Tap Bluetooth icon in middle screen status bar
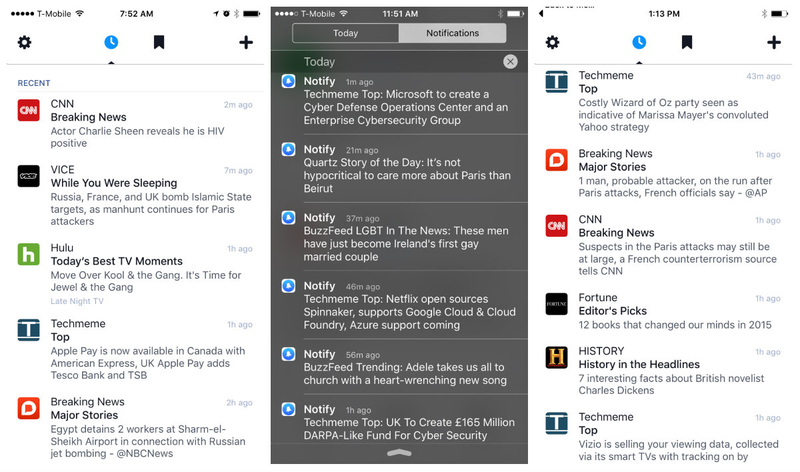 (500, 14)
